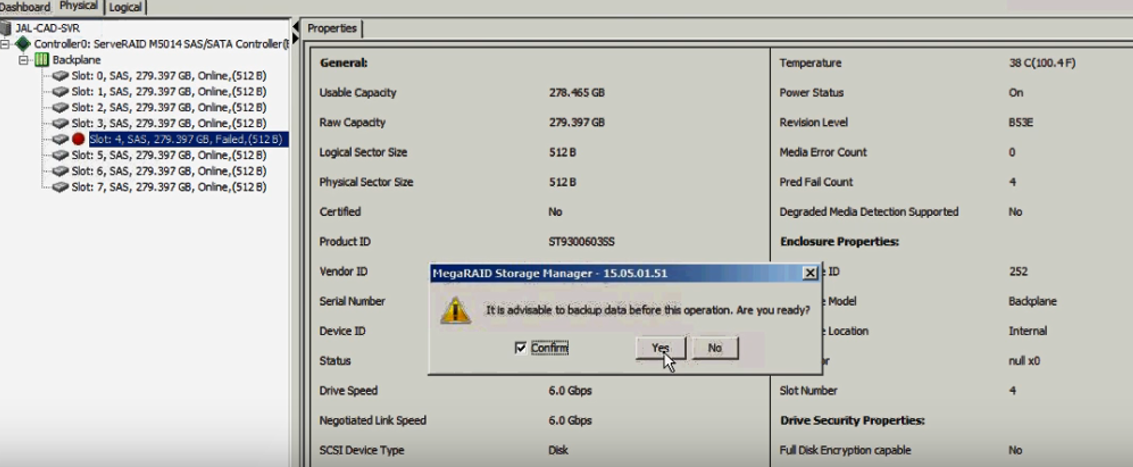Click the SCSI Device Type value Disk
The width and height of the screenshot is (1133, 467).
[558, 450]
